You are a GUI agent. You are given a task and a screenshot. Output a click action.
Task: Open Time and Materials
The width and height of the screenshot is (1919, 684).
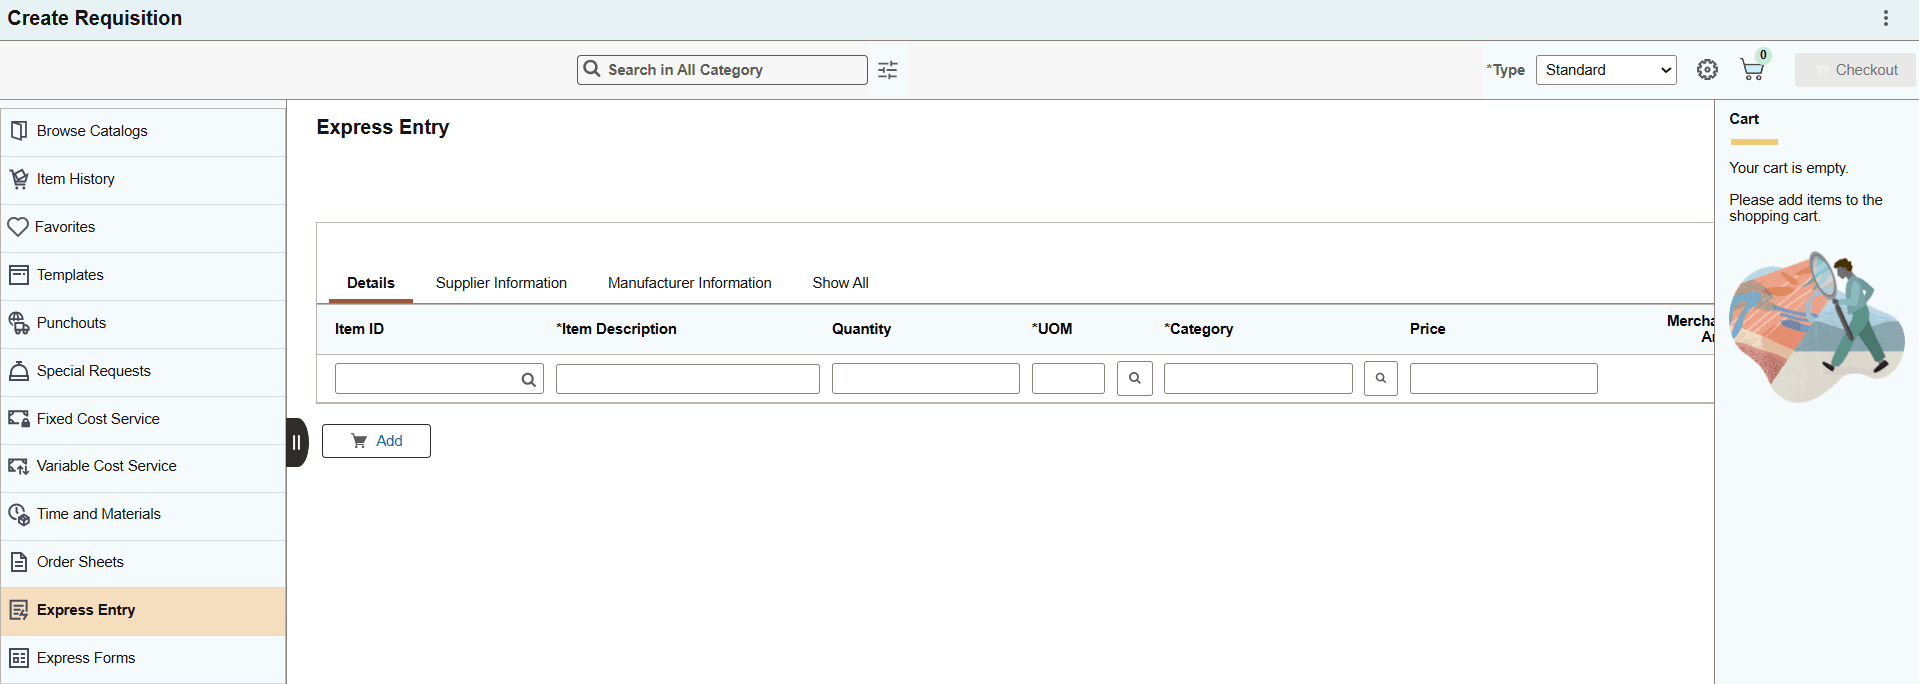point(143,514)
